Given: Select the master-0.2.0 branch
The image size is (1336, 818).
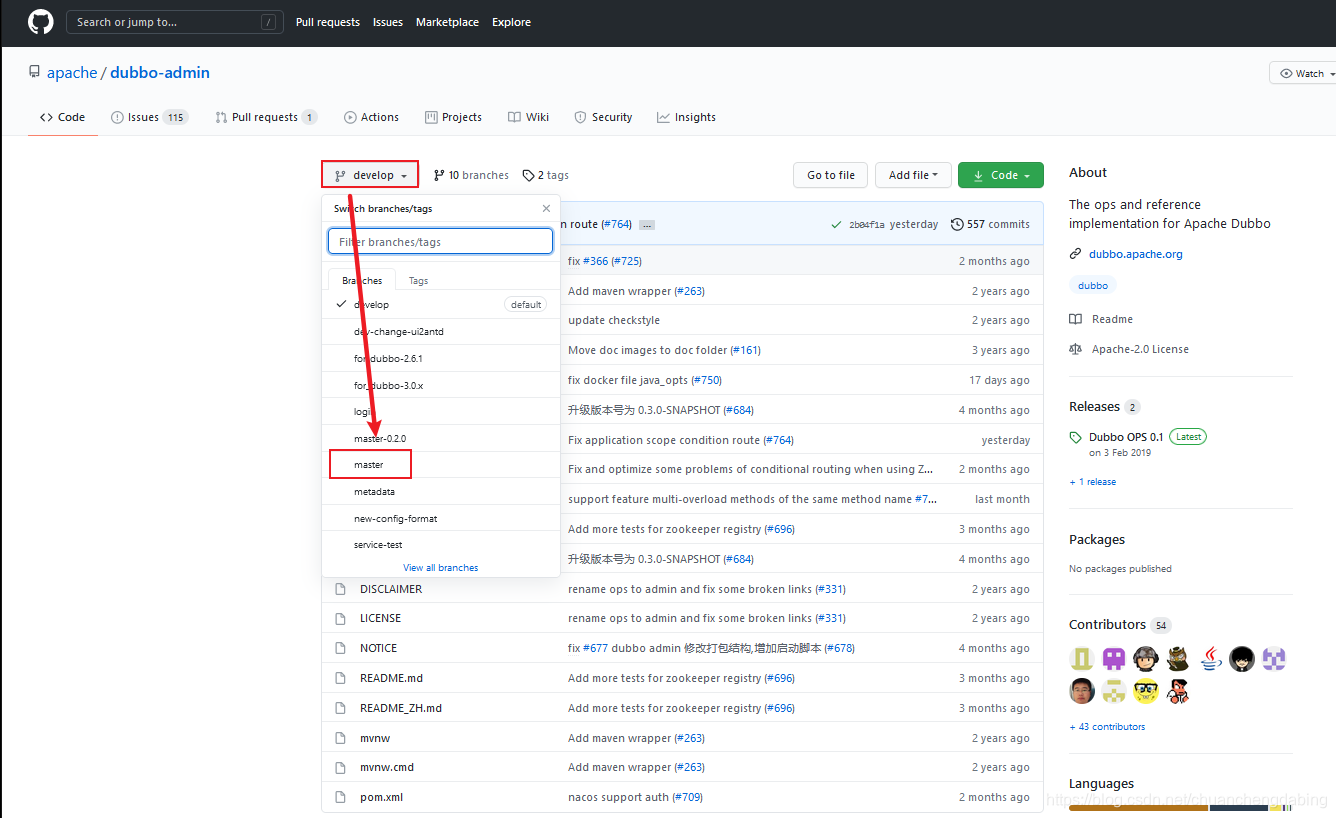Looking at the screenshot, I should point(441,438).
